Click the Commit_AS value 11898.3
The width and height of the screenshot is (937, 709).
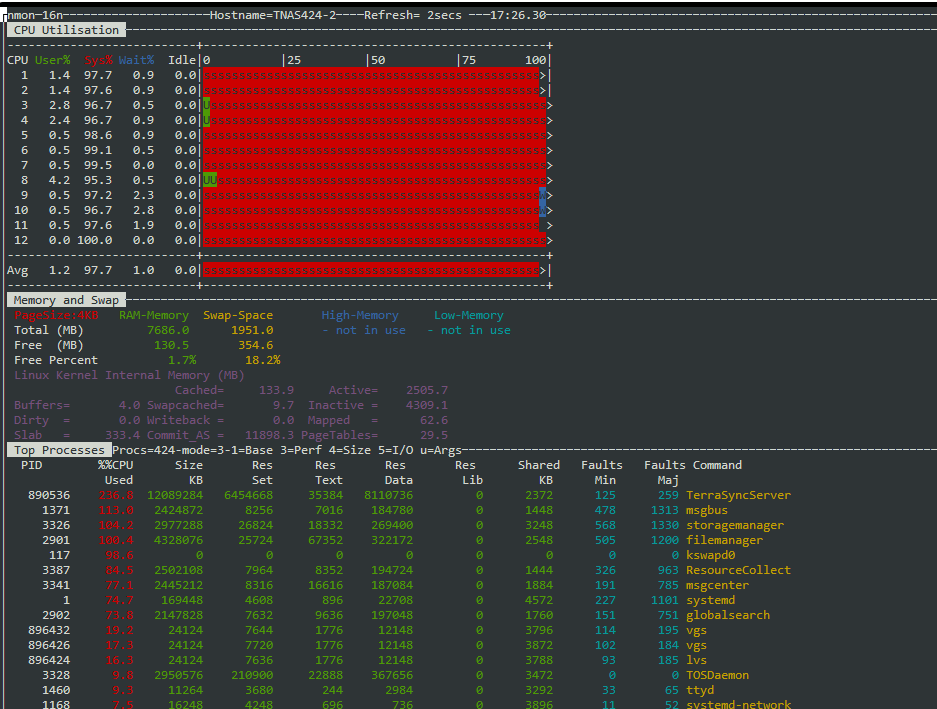coord(270,435)
